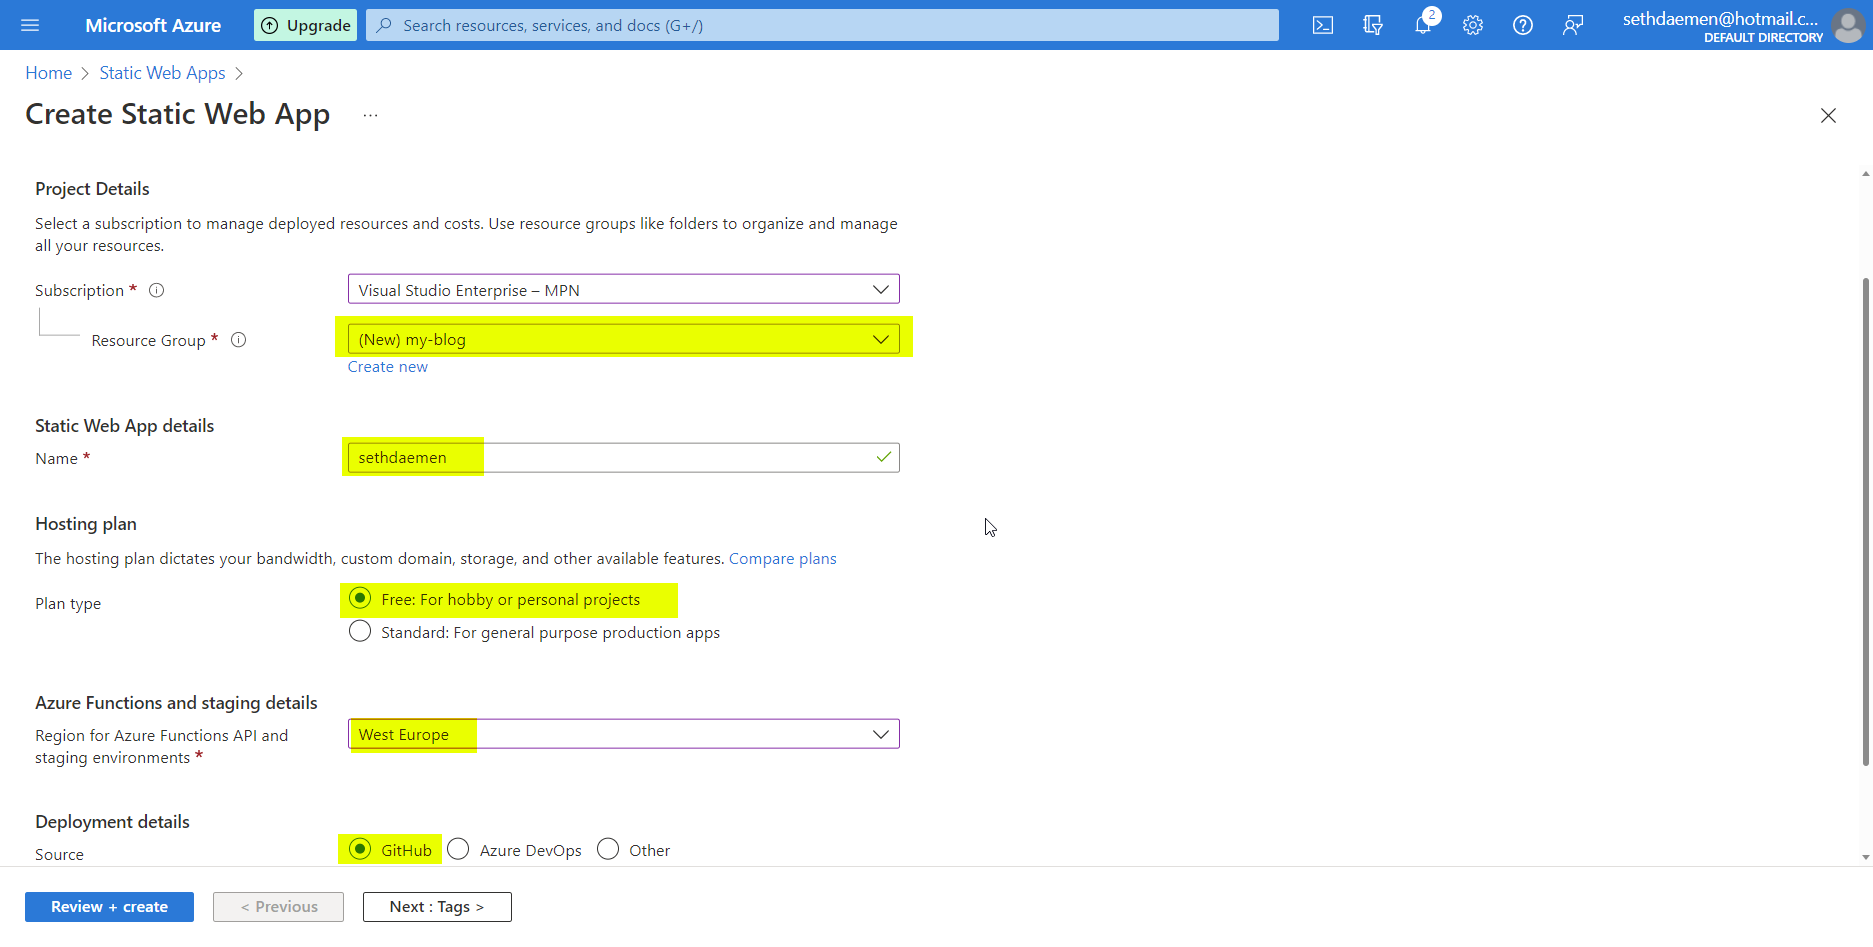Image resolution: width=1873 pixels, height=947 pixels.
Task: Open the Directories and subscriptions filter
Action: tap(1373, 25)
